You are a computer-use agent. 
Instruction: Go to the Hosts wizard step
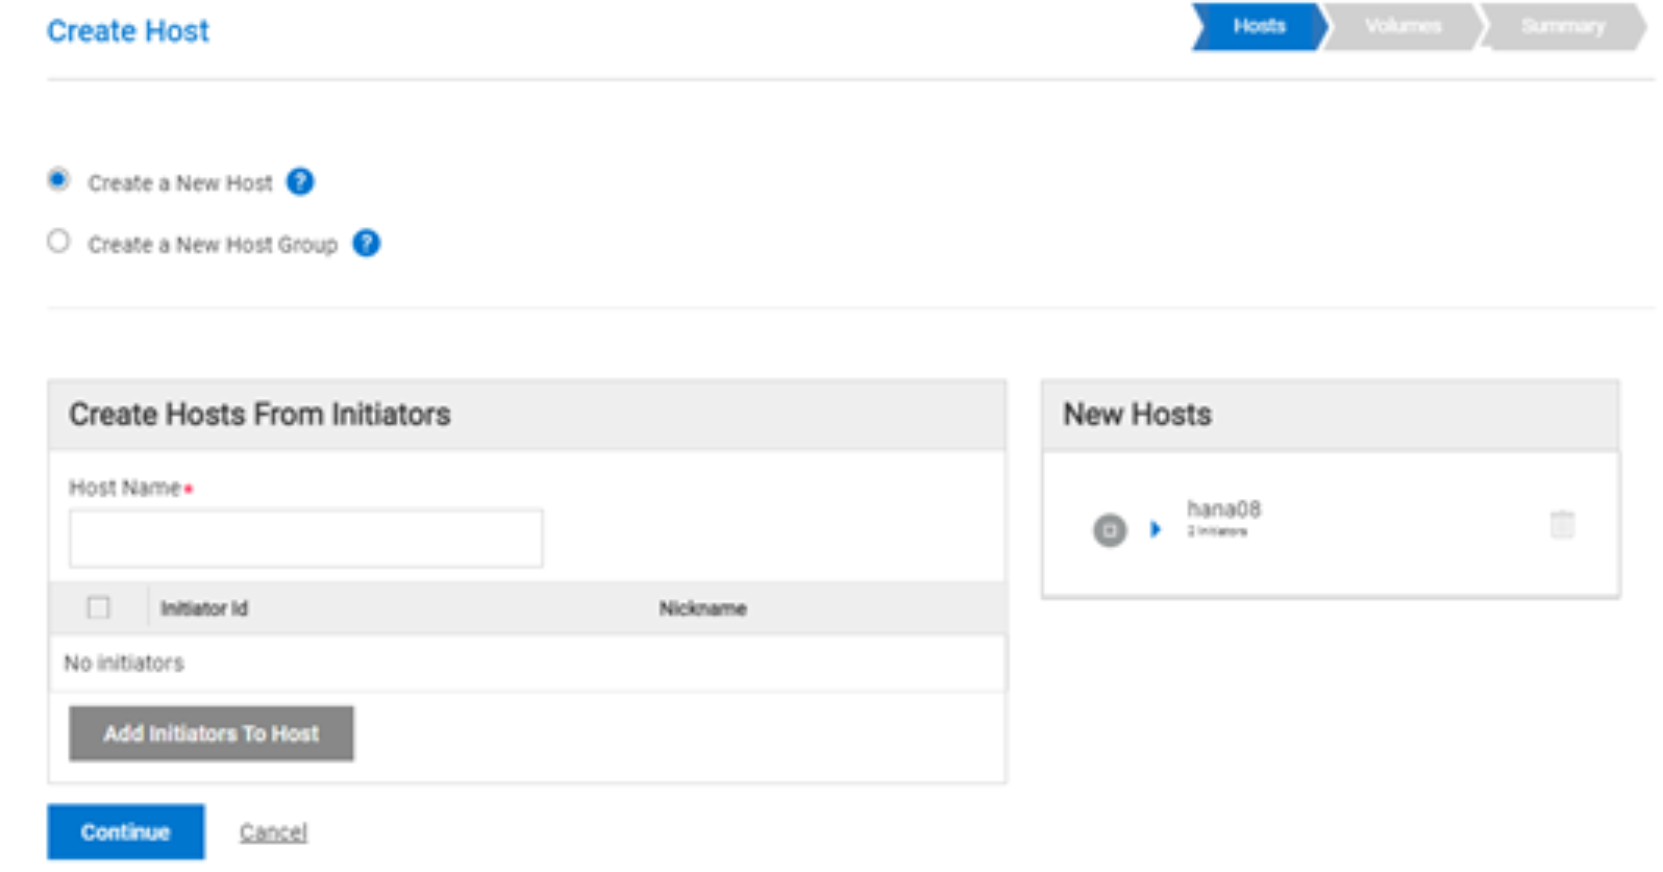point(1259,26)
